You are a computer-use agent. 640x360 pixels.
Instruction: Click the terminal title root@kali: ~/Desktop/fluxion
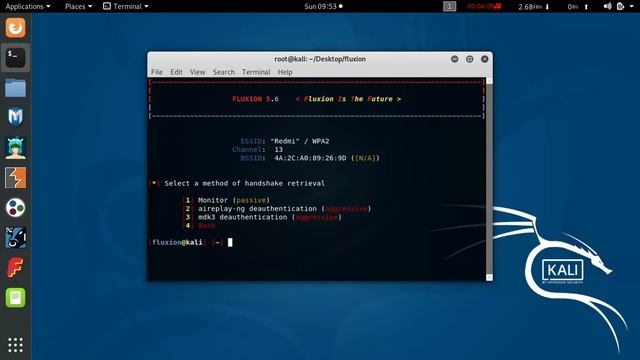click(320, 59)
